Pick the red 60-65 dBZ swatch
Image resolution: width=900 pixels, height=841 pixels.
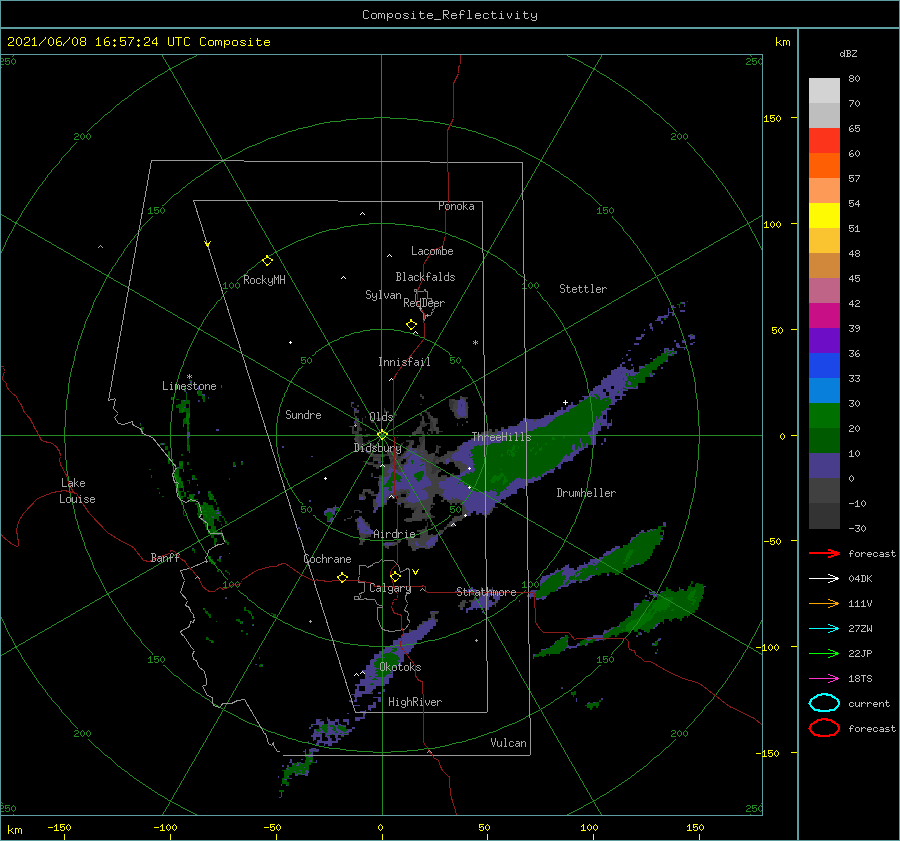pos(824,141)
